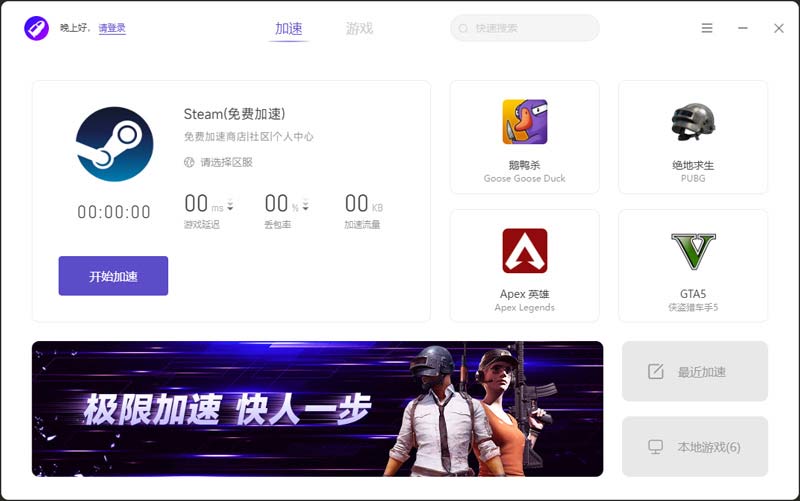This screenshot has height=501, width=800.
Task: Select the 绝地求生 PUBG helmet icon
Action: [x=693, y=121]
